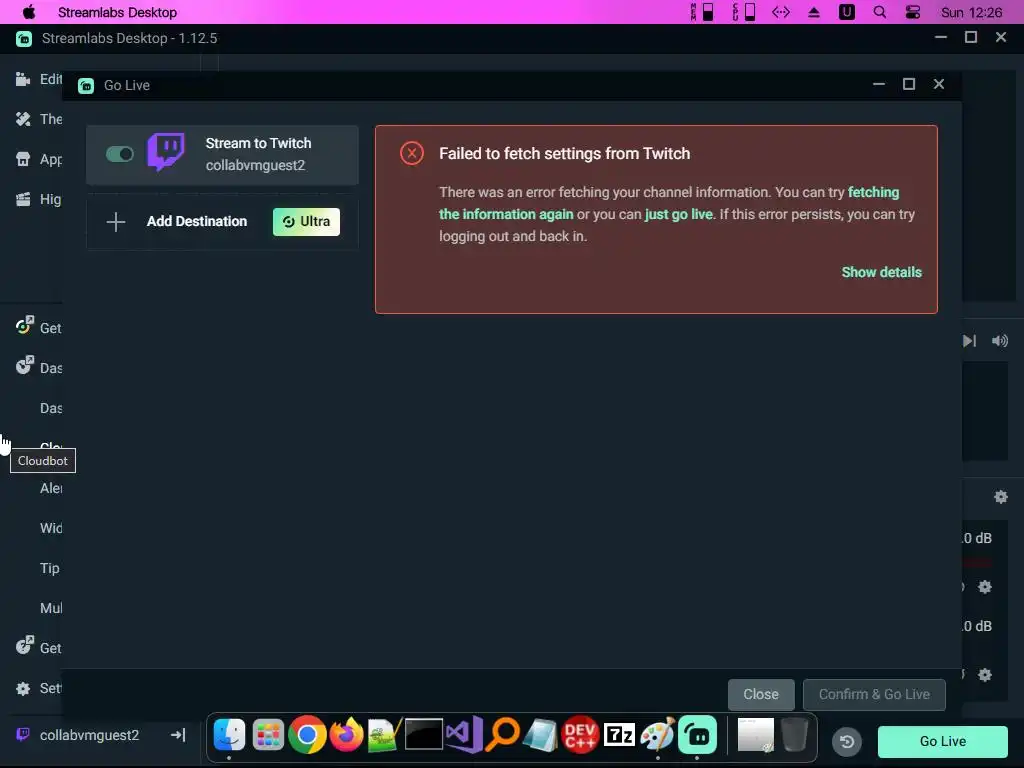Select the Multistream sidebar item
This screenshot has height=768, width=1024.
(50, 608)
